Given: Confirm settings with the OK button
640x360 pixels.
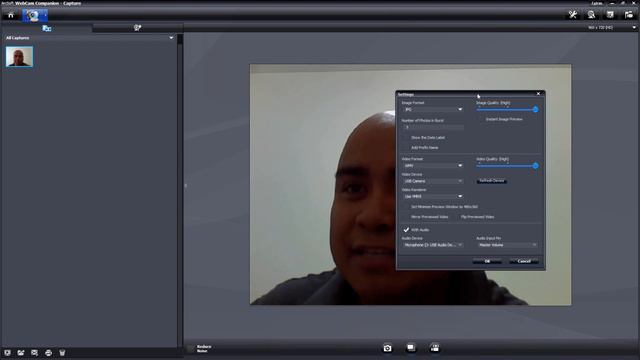Looking at the screenshot, I should 487,261.
